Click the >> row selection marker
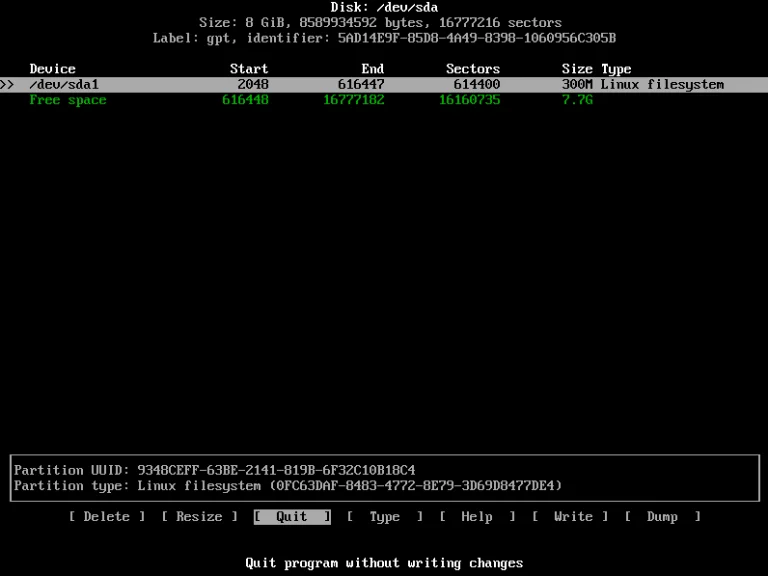Viewport: 768px width, 576px height. pos(7,85)
